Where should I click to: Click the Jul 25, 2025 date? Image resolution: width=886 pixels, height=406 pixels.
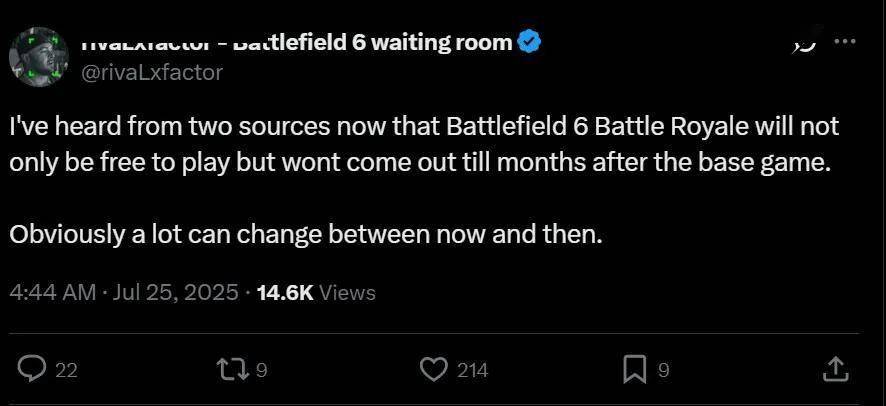[x=176, y=292]
